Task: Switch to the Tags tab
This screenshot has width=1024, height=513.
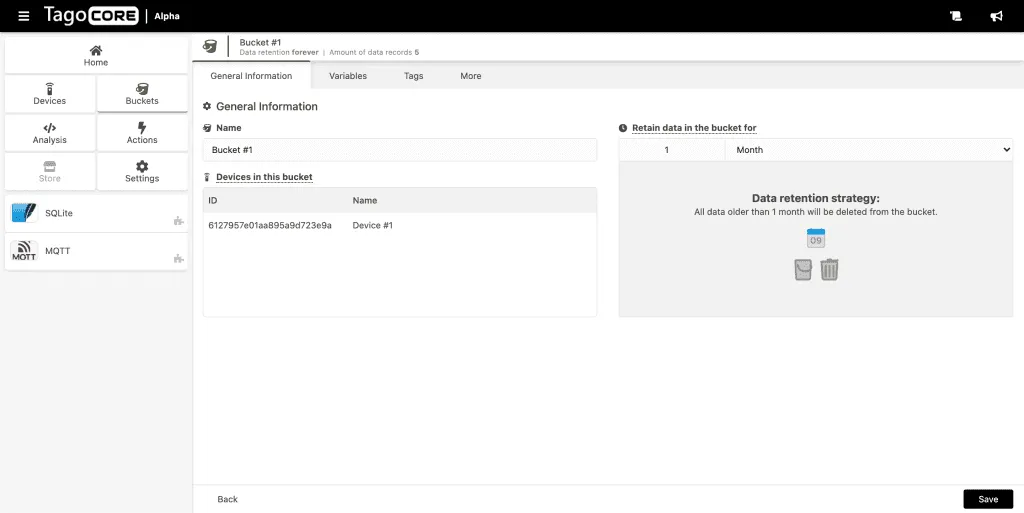Action: pos(413,76)
